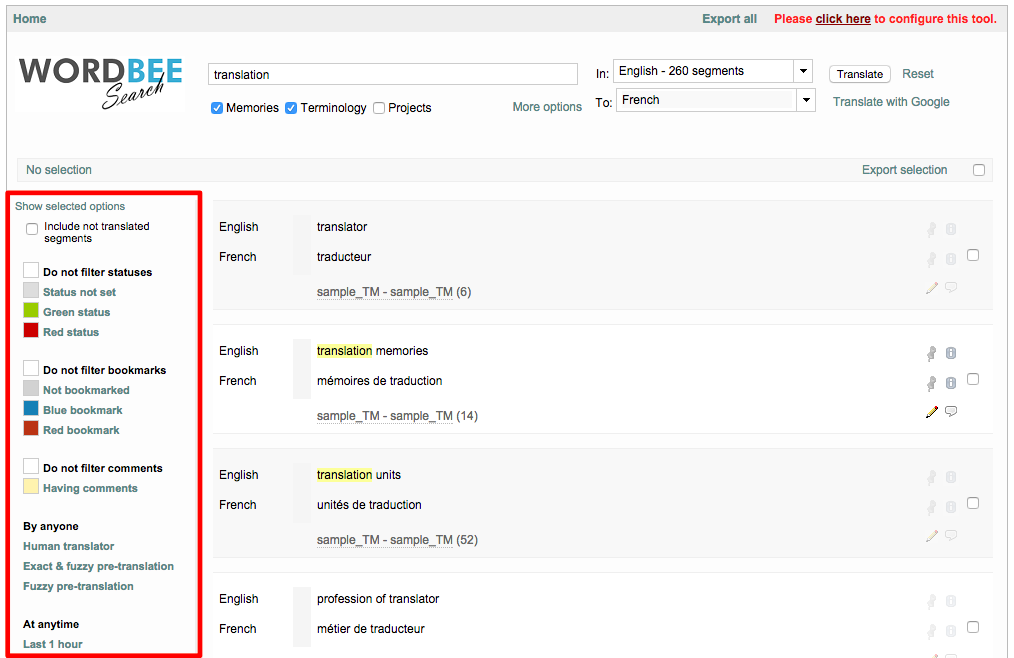Click pin icon on 'translation memories' English row

click(x=932, y=353)
